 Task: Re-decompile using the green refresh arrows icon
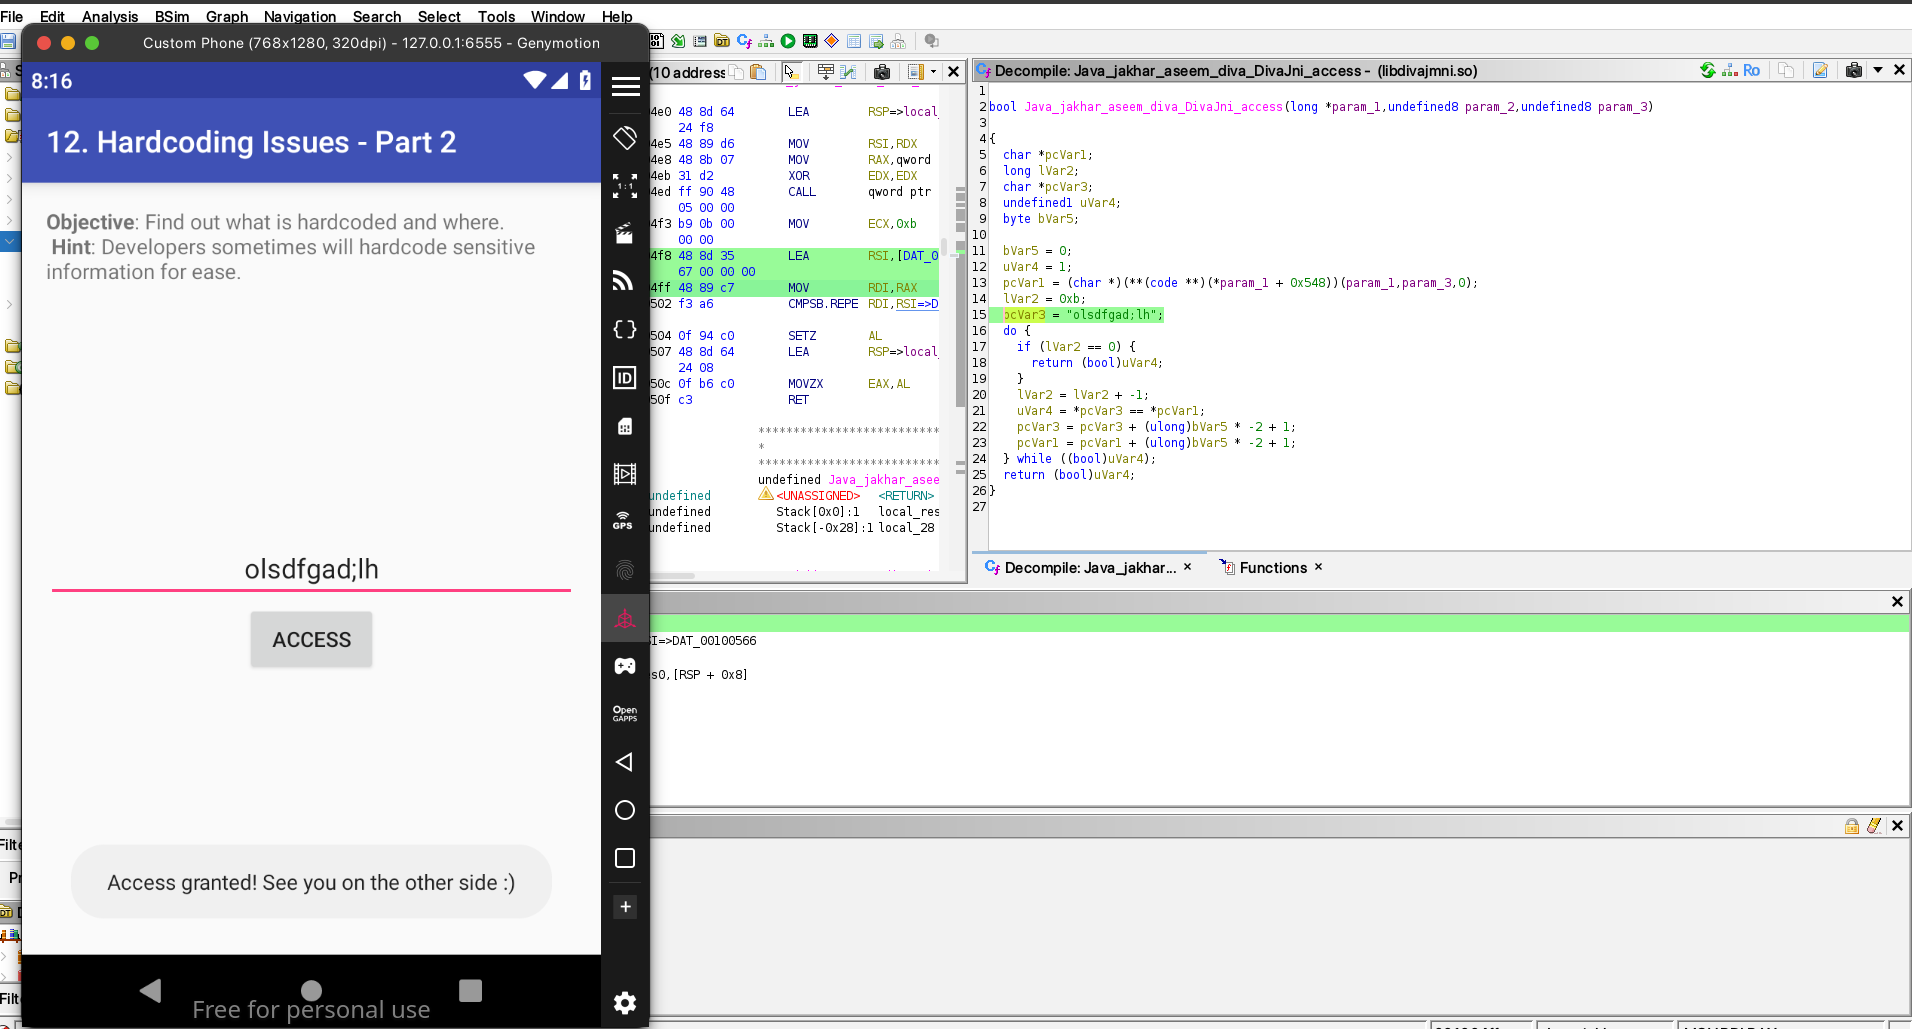(x=1707, y=70)
